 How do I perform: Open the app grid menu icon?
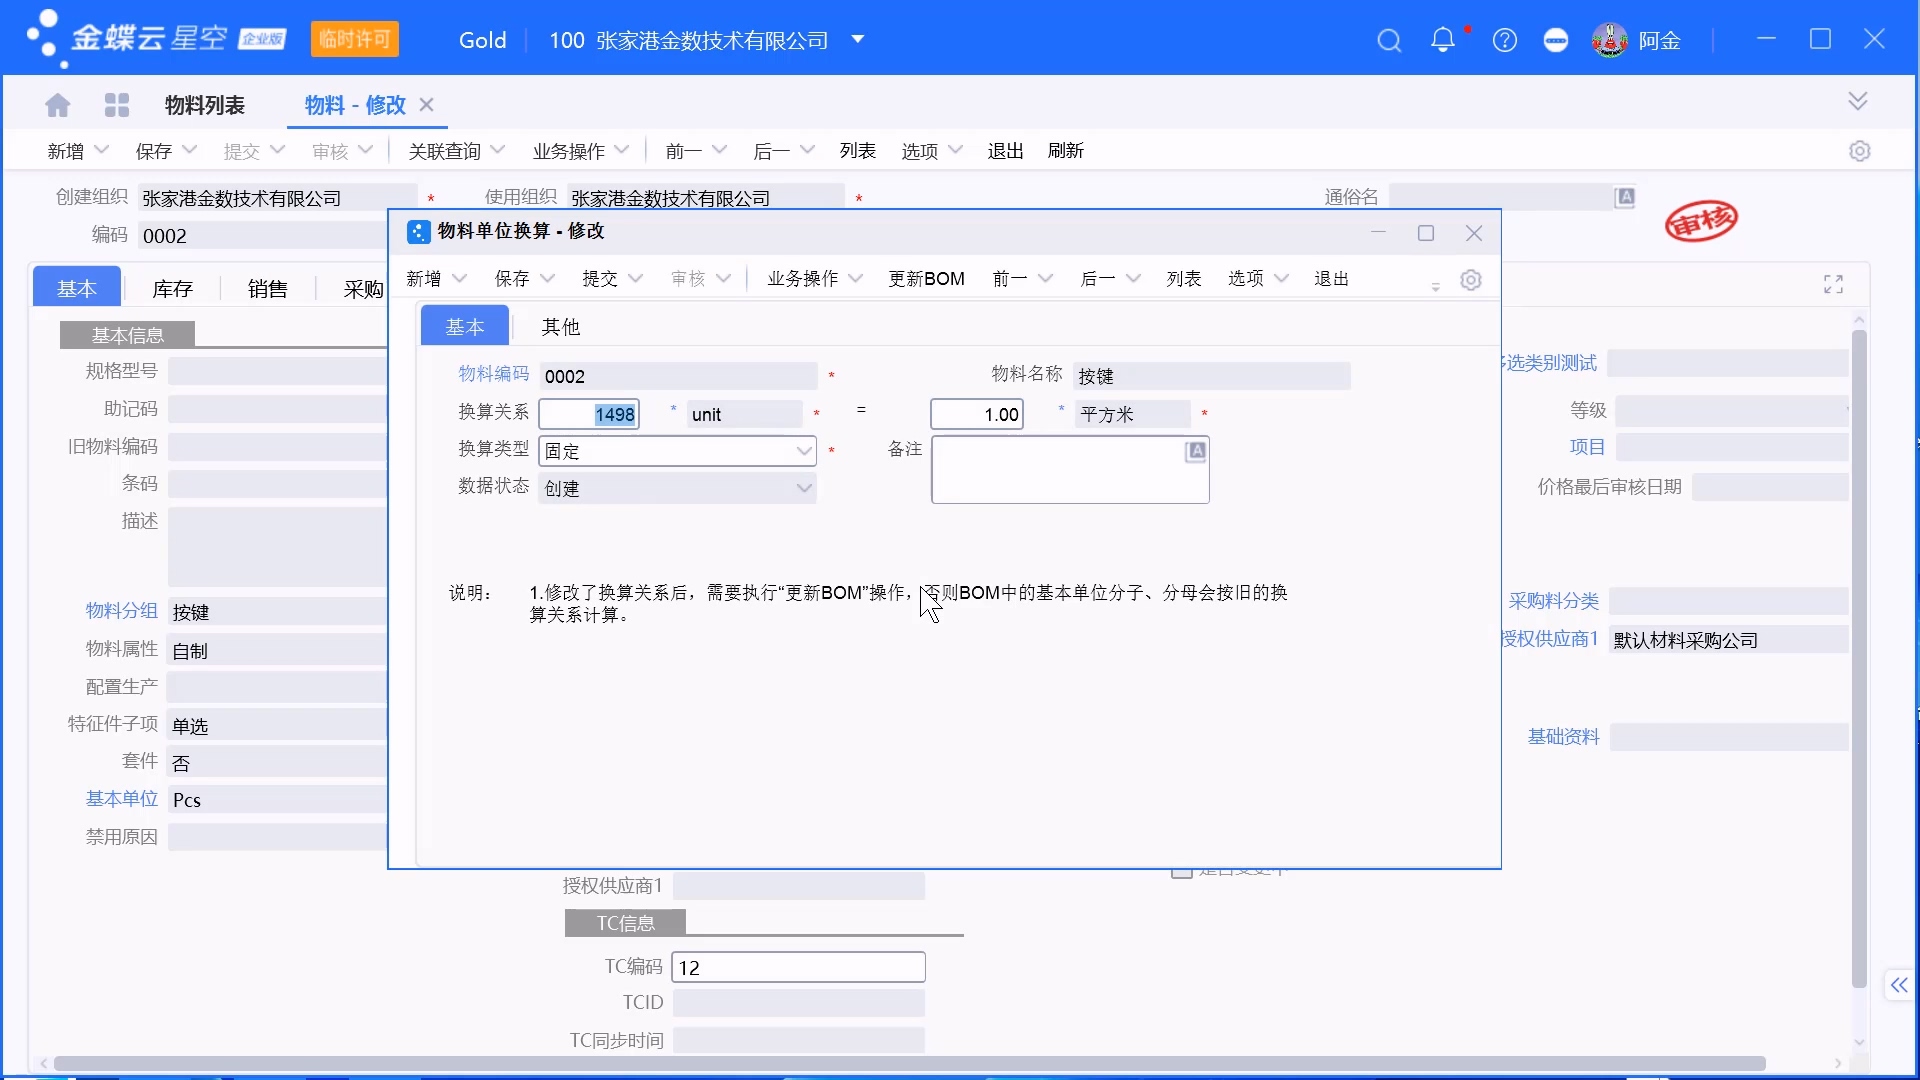[117, 105]
